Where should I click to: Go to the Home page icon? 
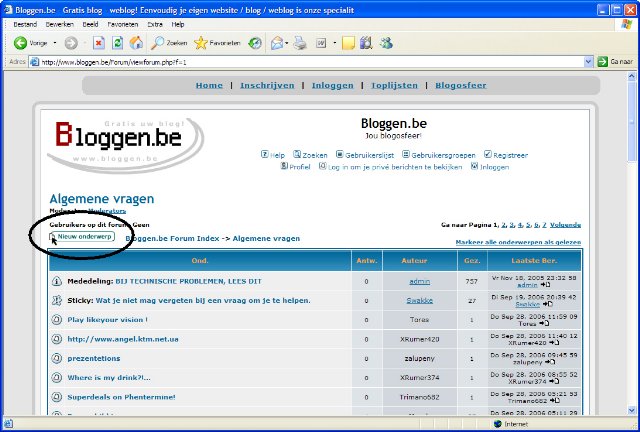tap(135, 43)
